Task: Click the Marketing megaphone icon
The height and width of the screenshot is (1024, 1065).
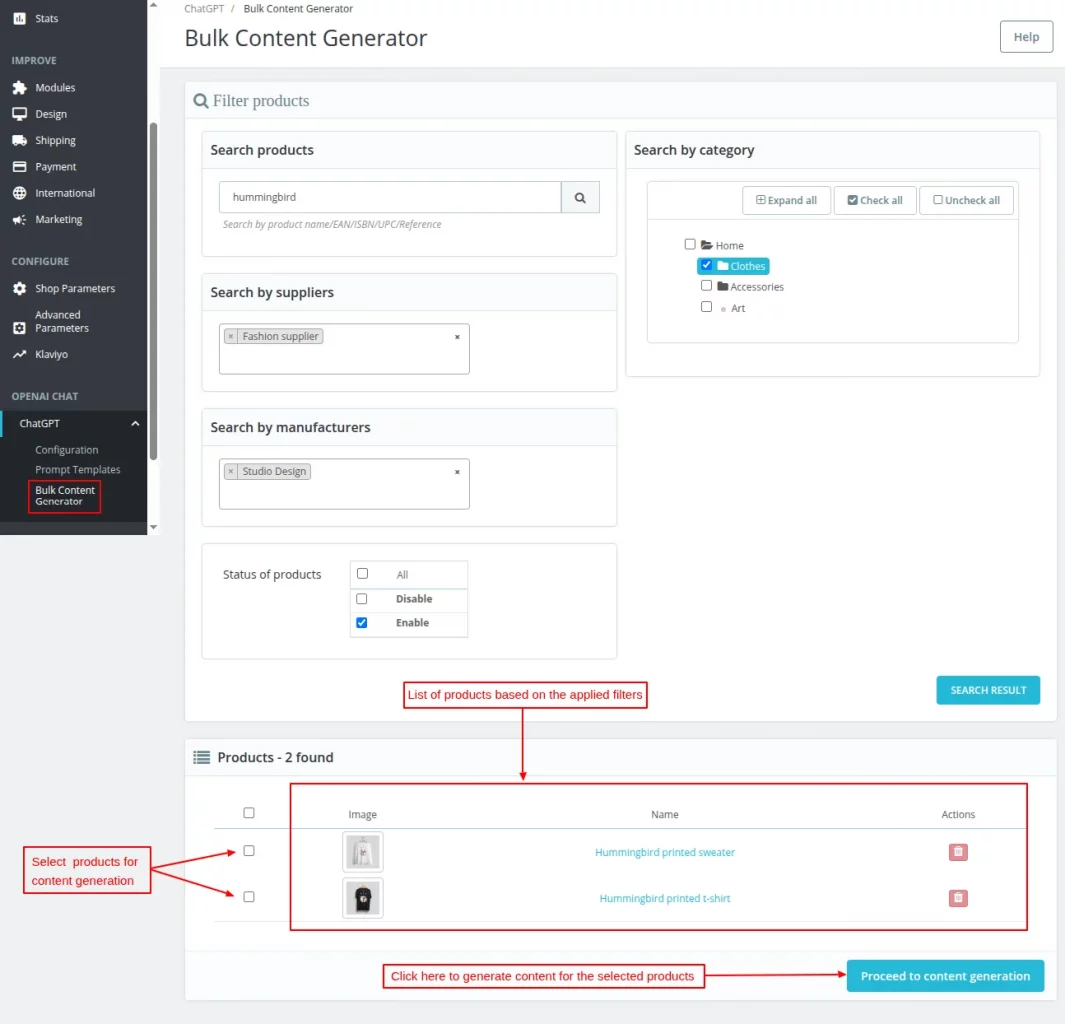Action: click(20, 219)
